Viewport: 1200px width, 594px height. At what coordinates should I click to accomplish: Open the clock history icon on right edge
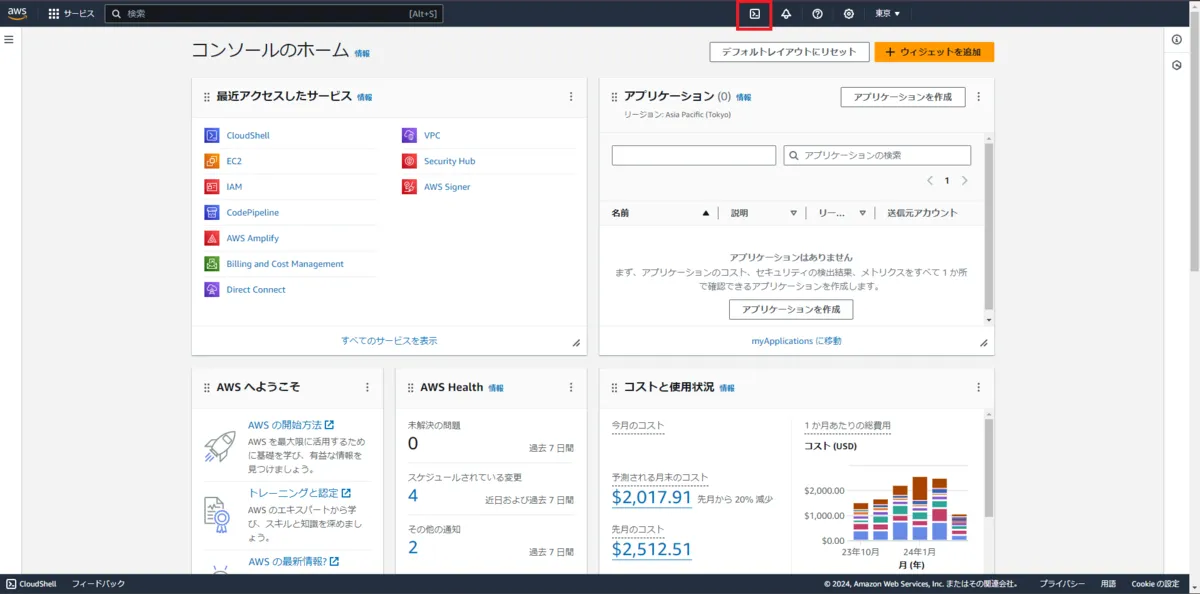(x=1177, y=65)
